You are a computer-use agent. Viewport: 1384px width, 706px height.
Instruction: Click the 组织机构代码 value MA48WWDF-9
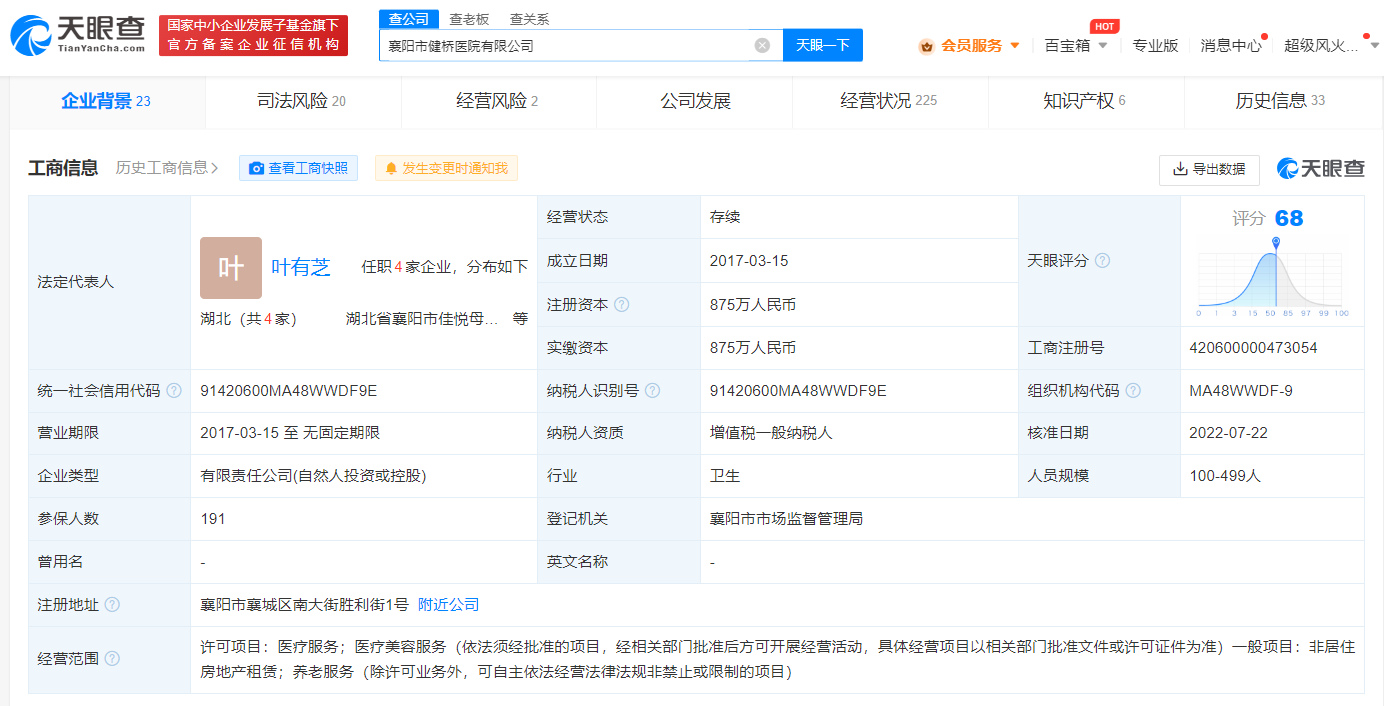point(1240,390)
